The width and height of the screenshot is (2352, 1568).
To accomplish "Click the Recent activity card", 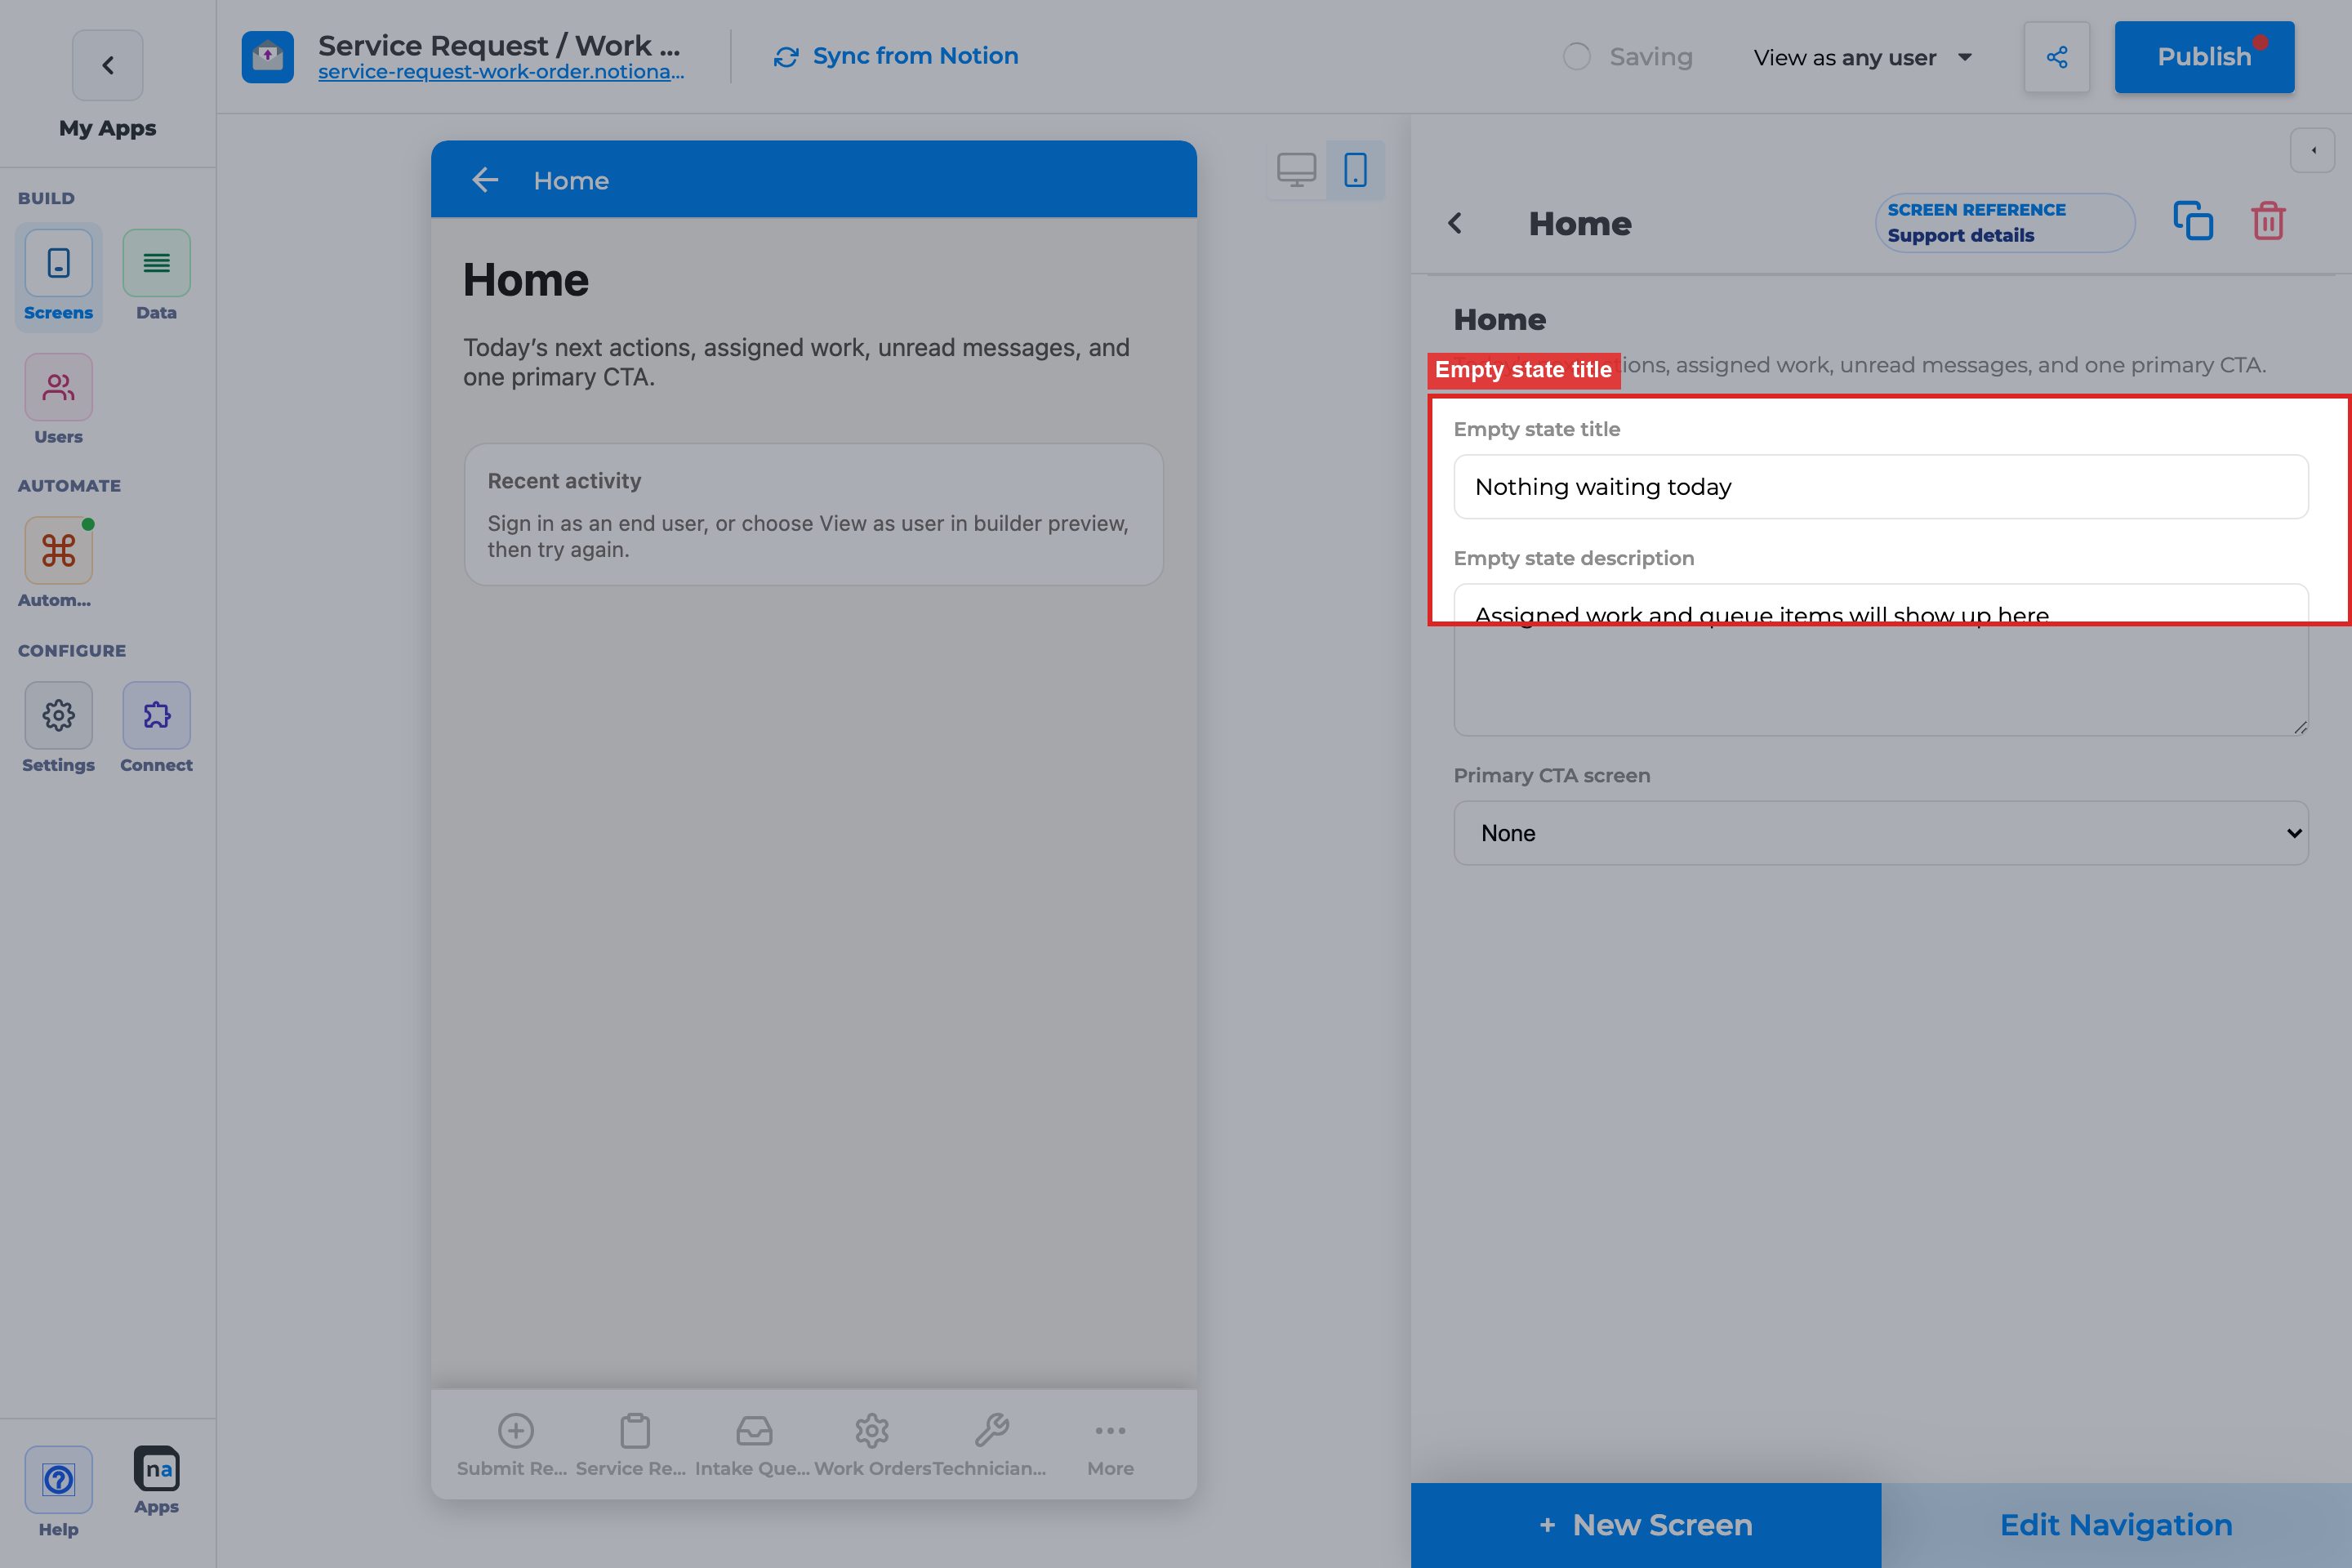I will (813, 515).
